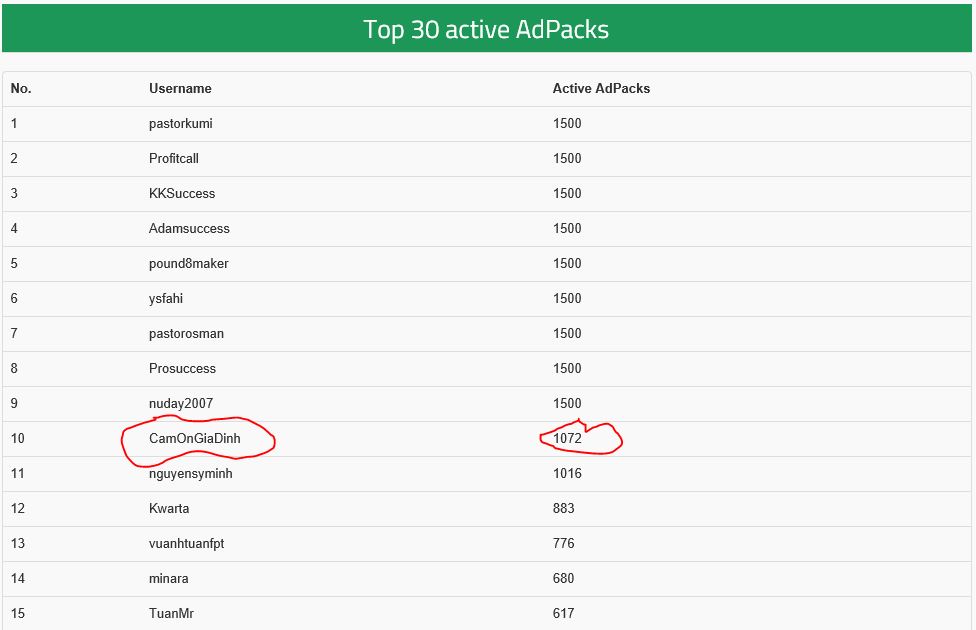Click the Active AdPacks column header

point(601,89)
